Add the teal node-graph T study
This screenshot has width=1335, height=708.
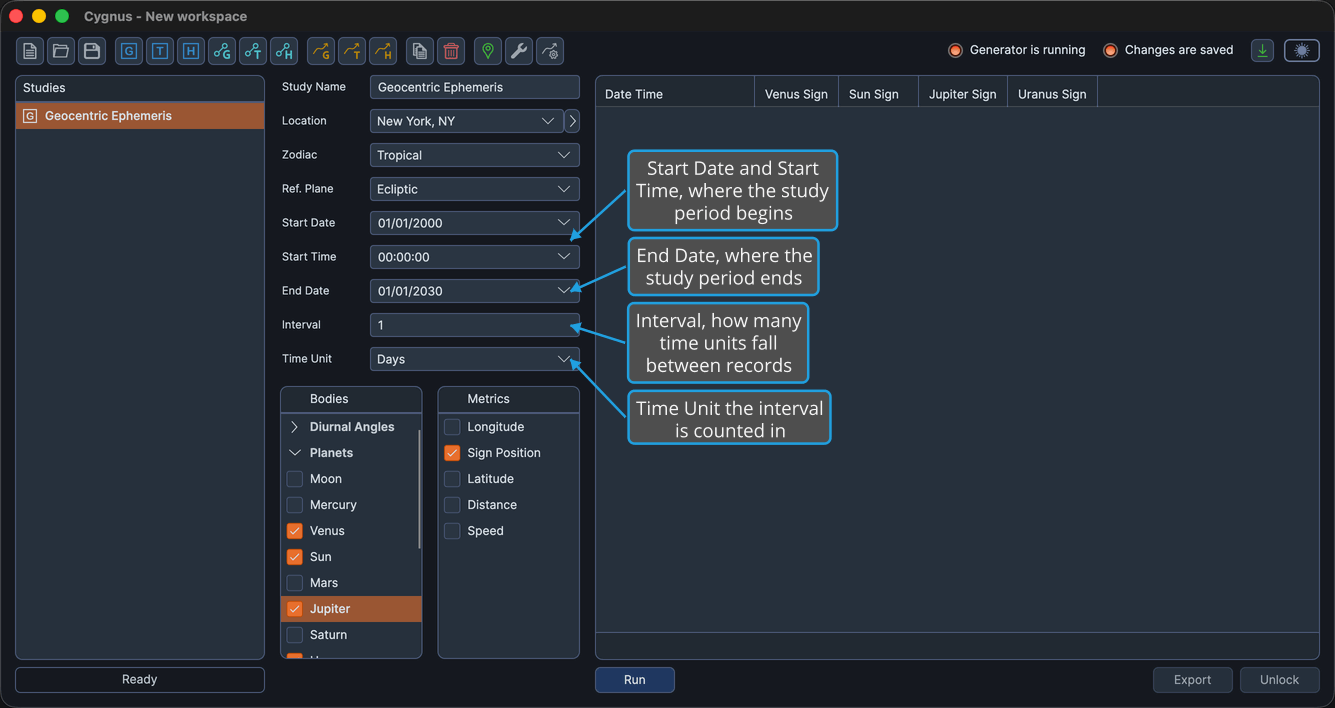pos(253,51)
